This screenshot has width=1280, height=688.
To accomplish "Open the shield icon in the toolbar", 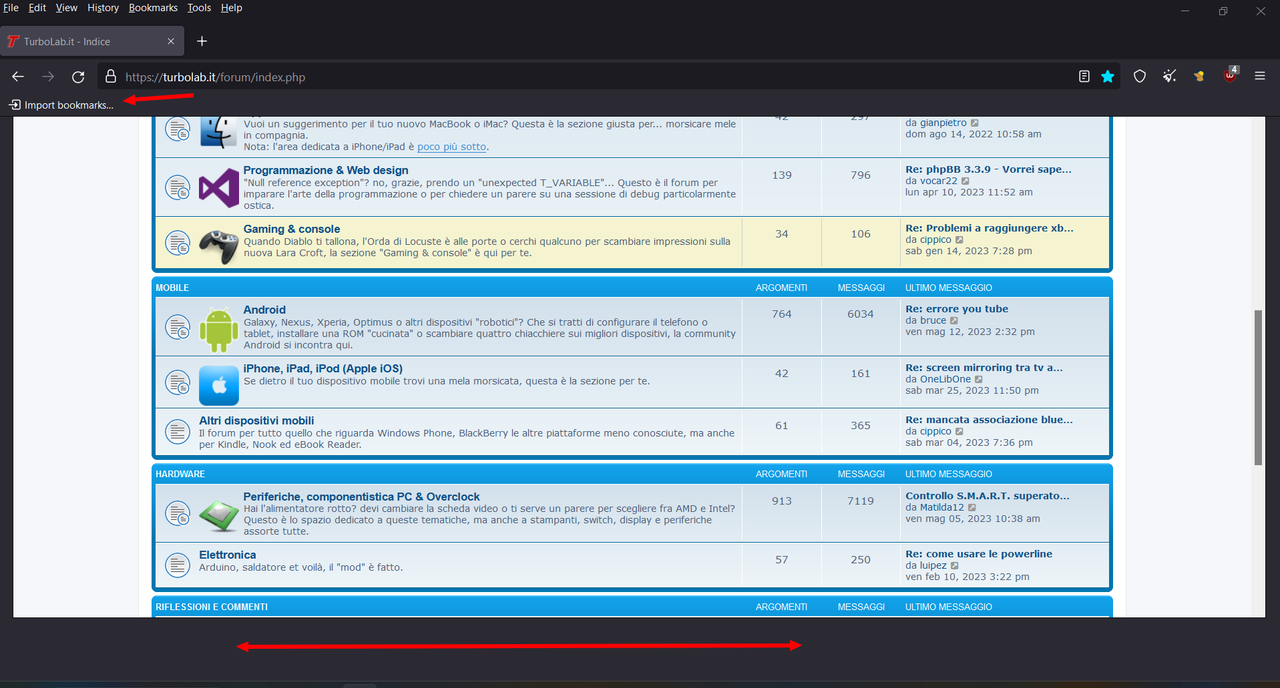I will tap(1140, 76).
